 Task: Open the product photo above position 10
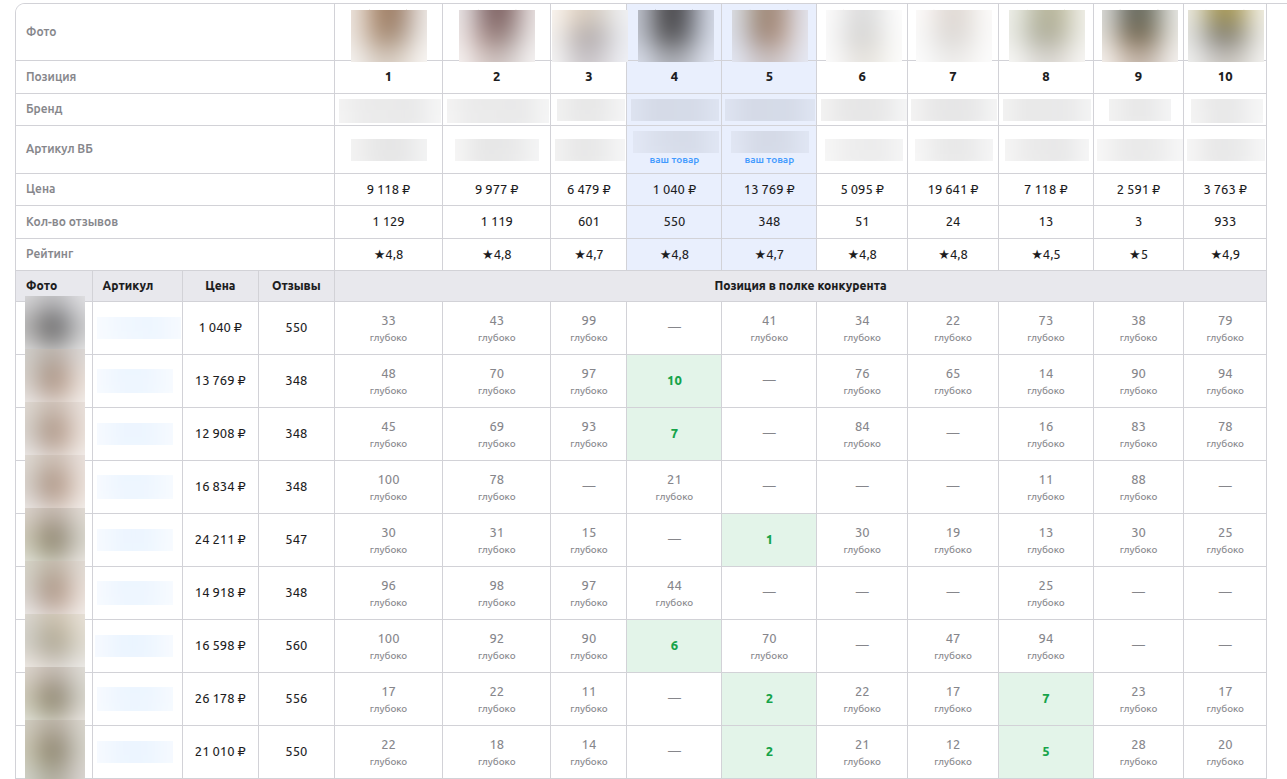coord(1225,35)
